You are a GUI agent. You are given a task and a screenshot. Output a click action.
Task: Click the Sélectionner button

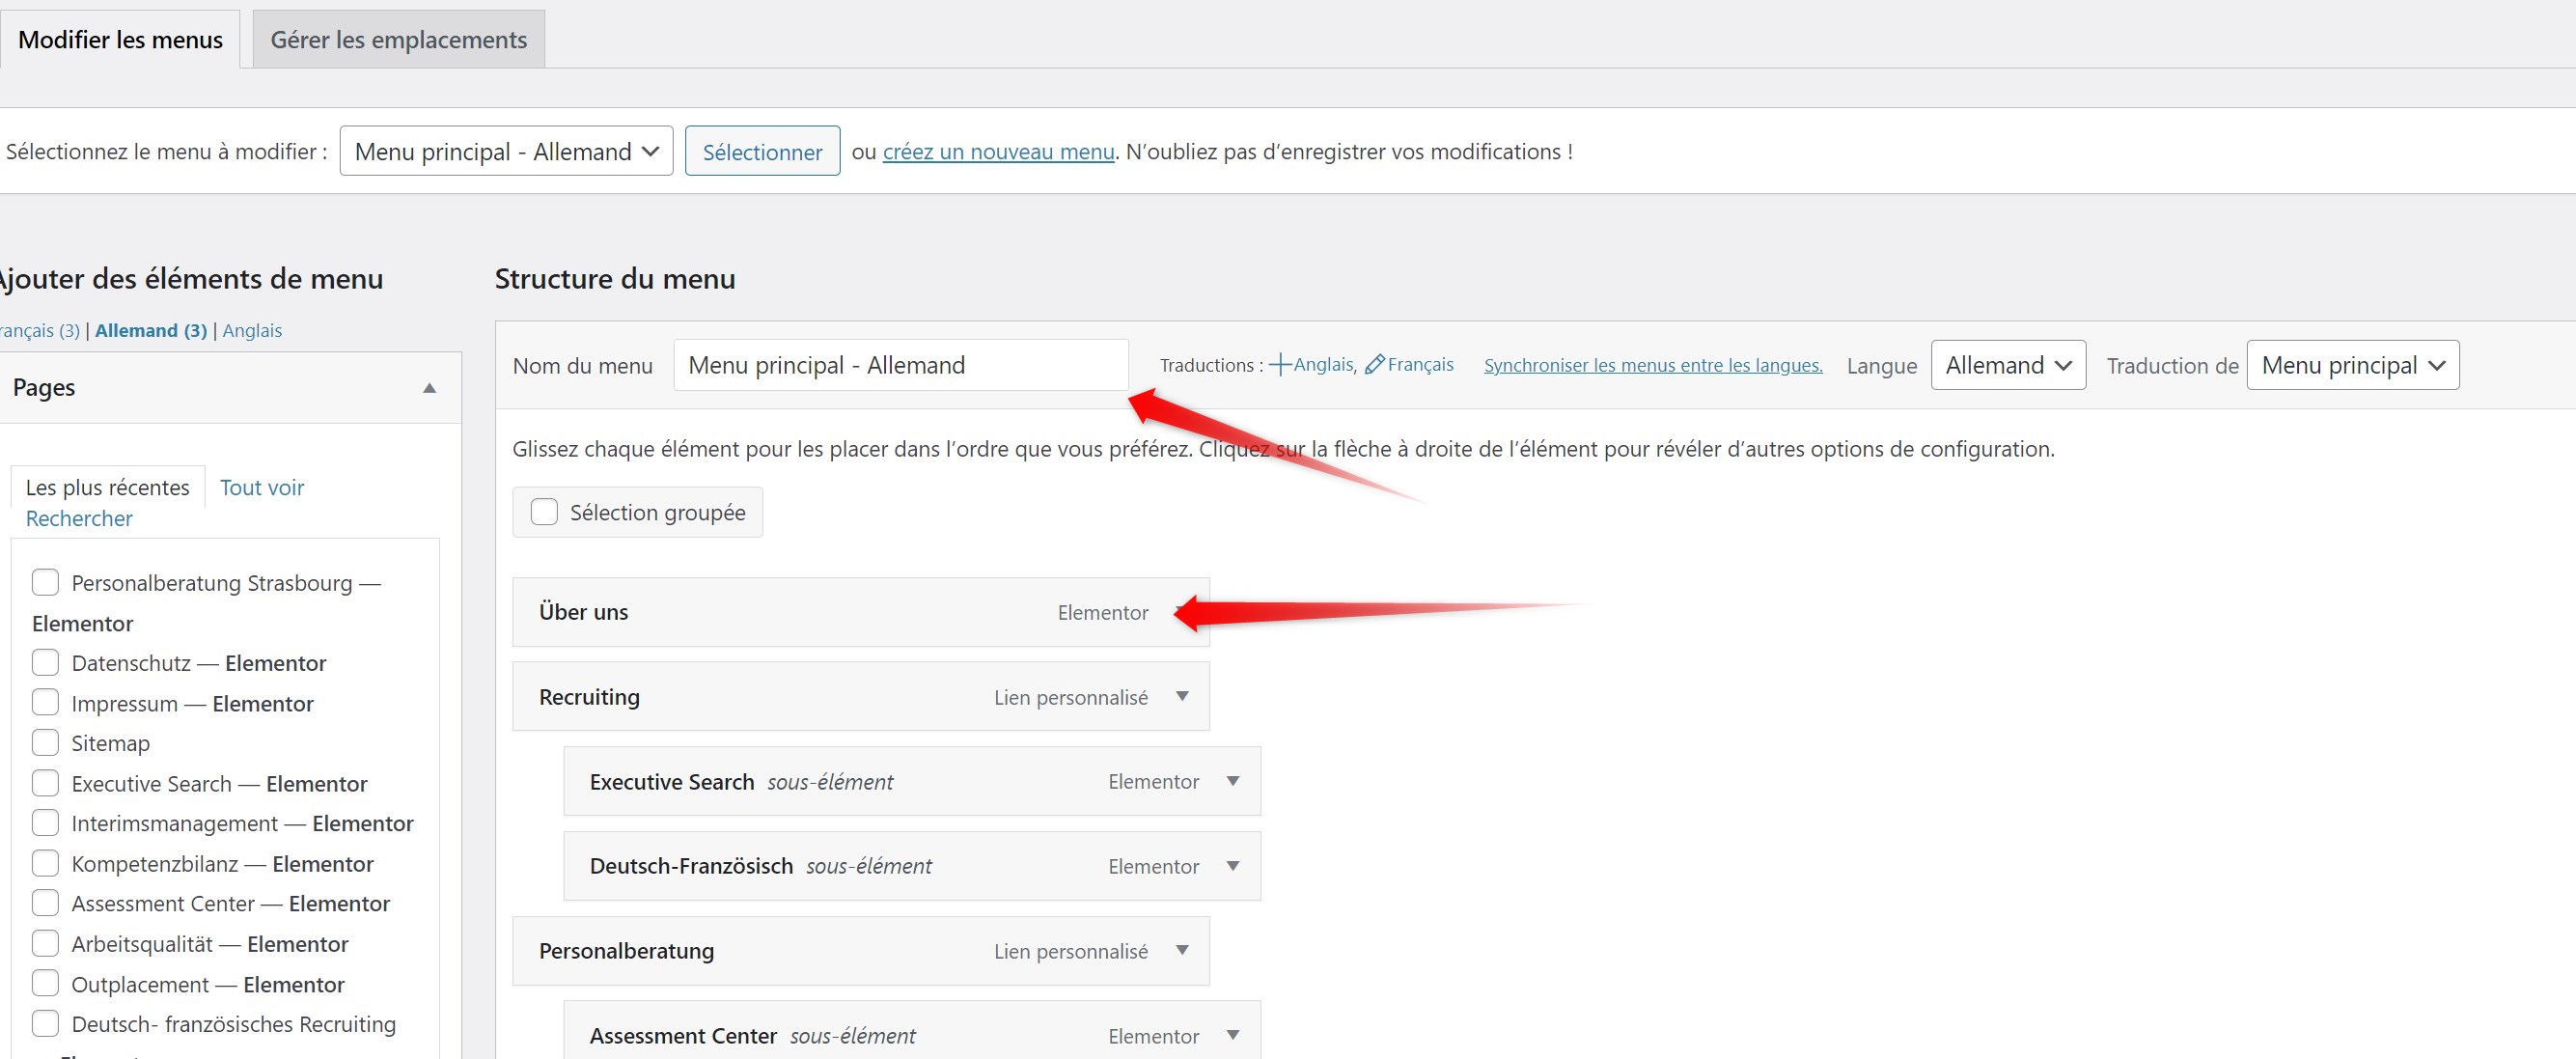point(762,151)
